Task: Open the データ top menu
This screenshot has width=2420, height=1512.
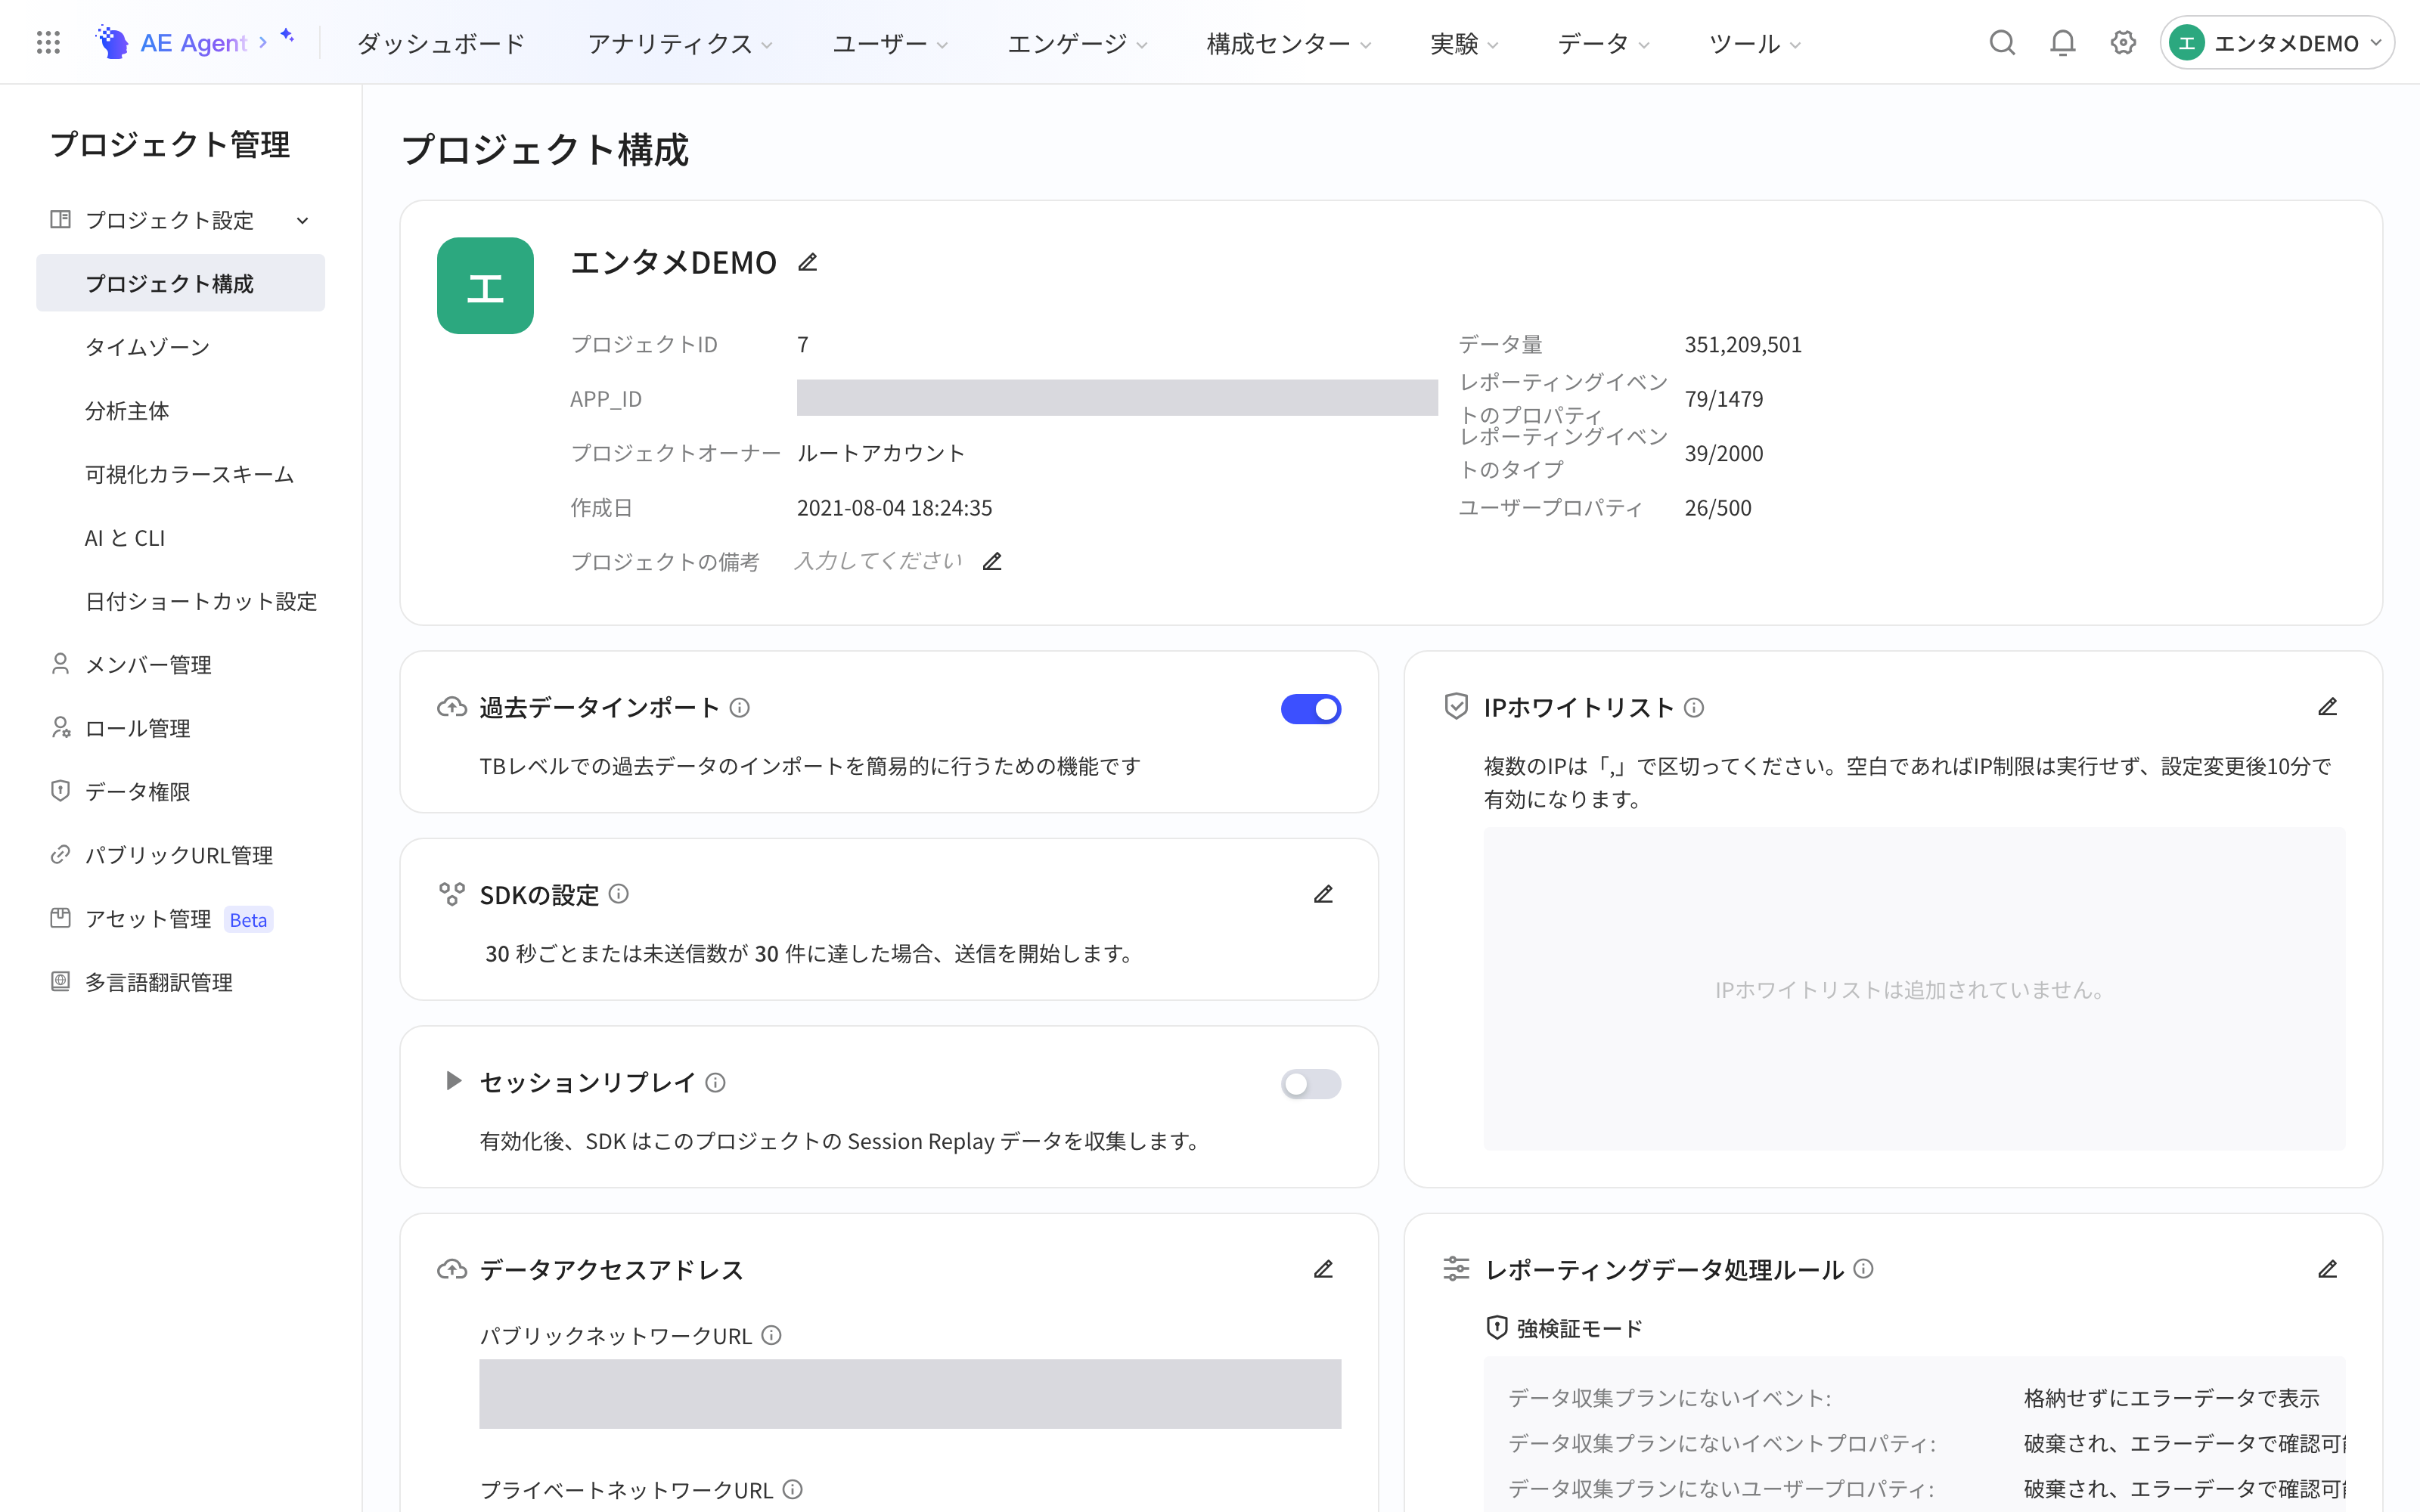Action: coord(1603,43)
